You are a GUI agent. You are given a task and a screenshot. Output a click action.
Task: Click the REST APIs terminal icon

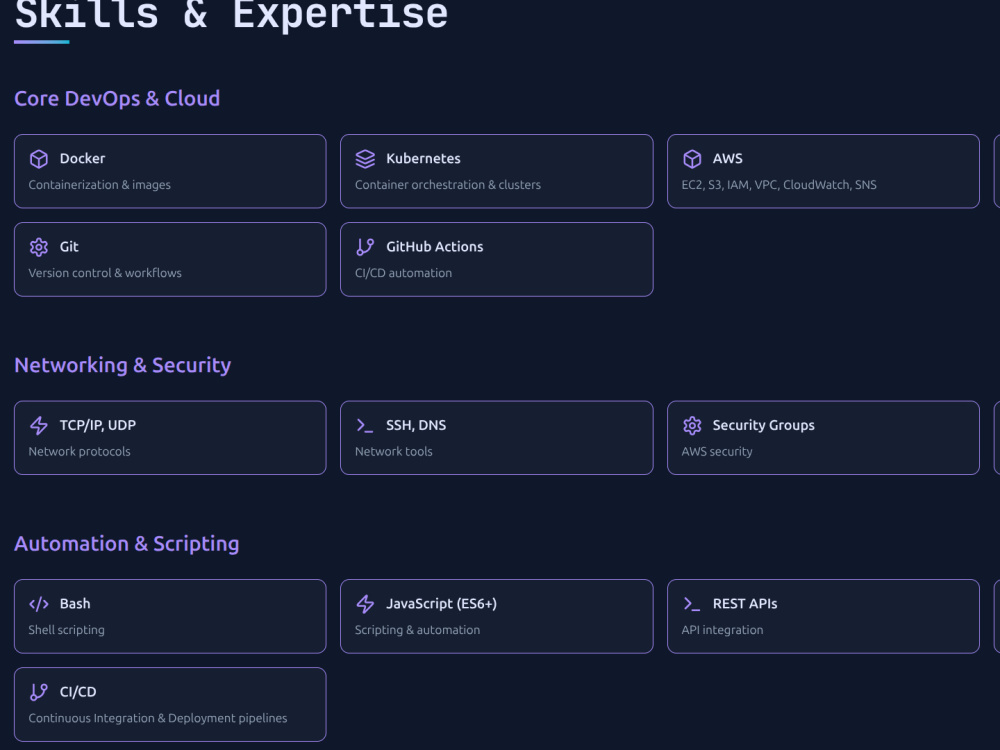692,604
